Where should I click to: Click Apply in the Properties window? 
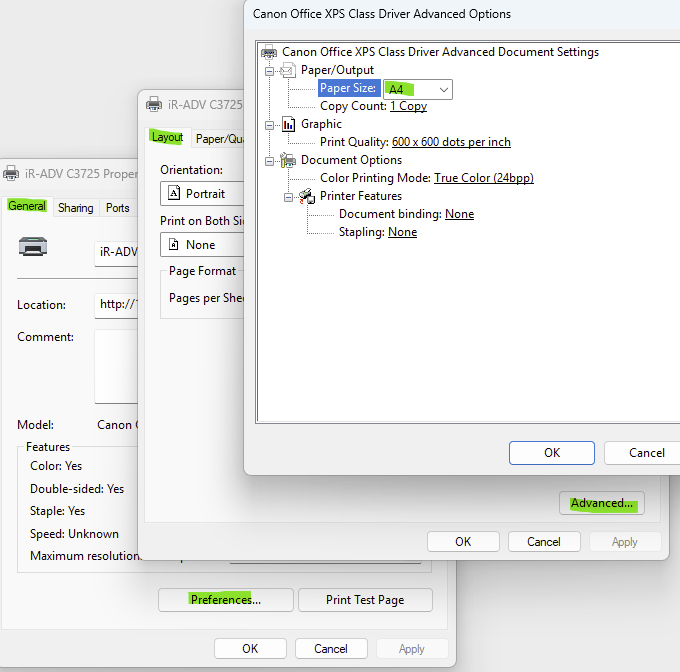click(412, 649)
